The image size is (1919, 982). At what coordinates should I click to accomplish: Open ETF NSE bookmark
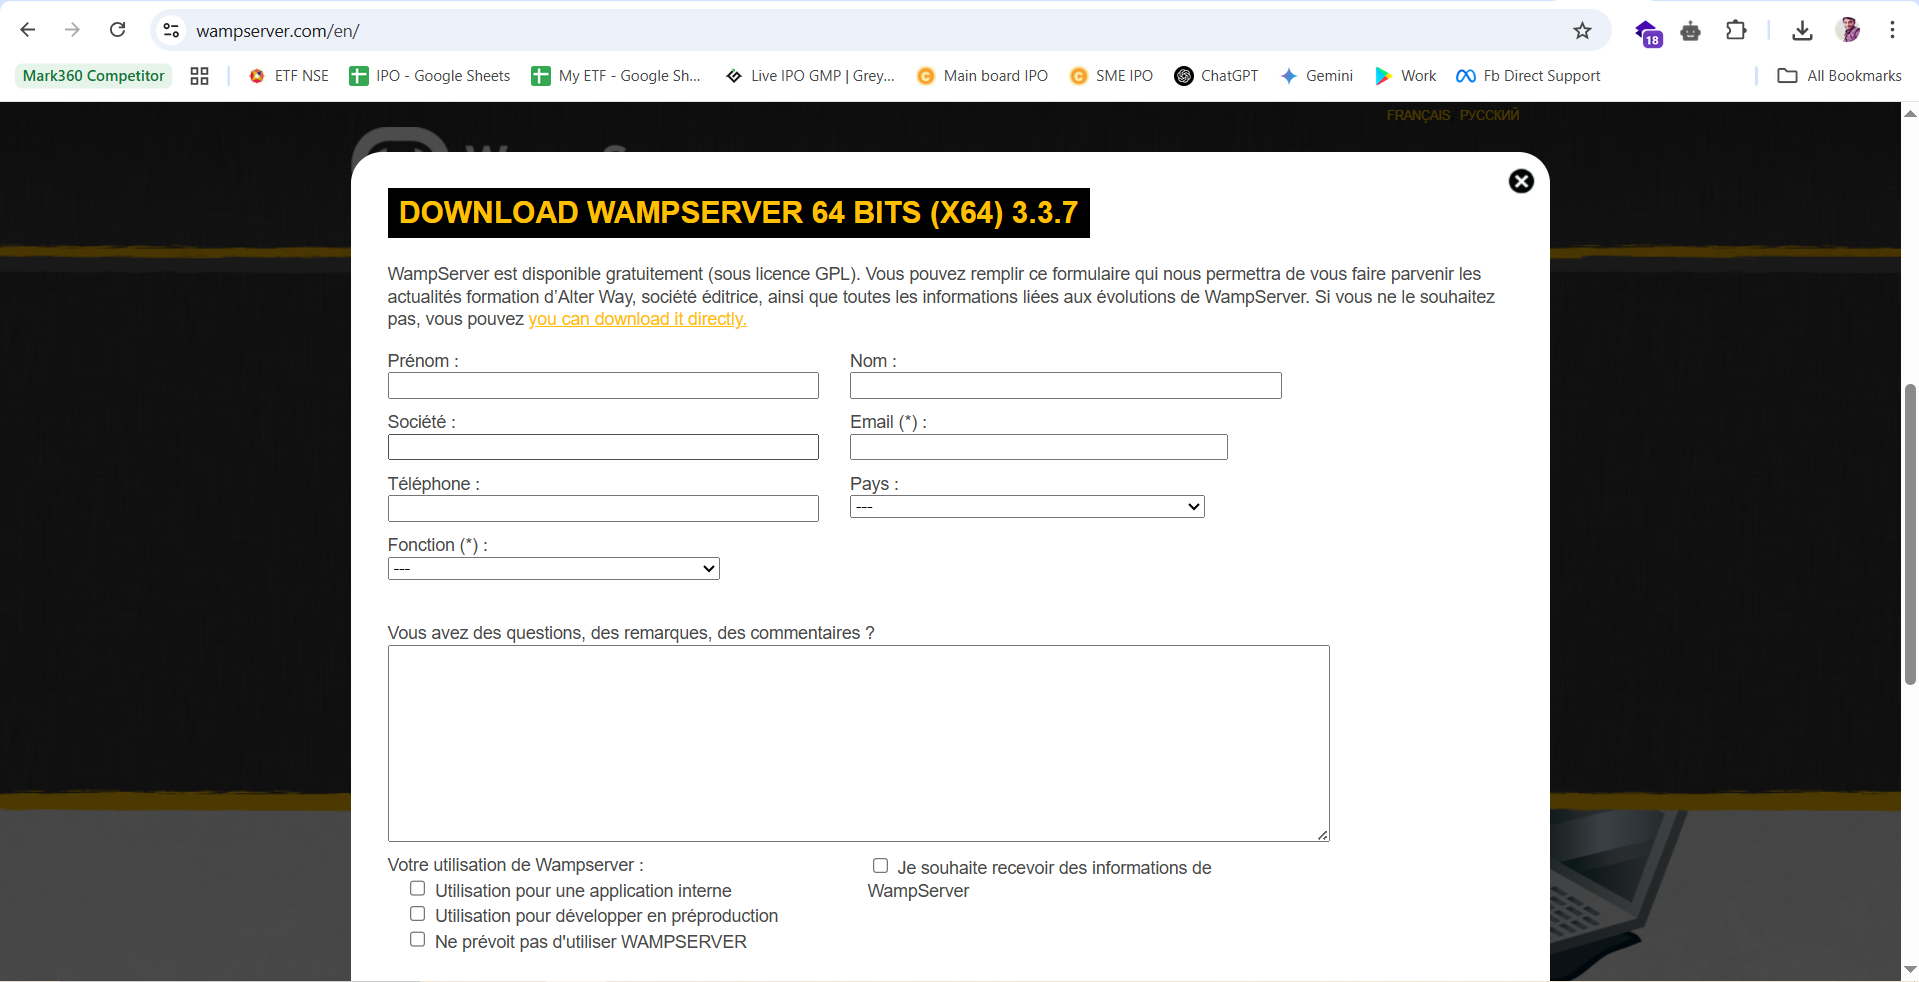tap(289, 76)
